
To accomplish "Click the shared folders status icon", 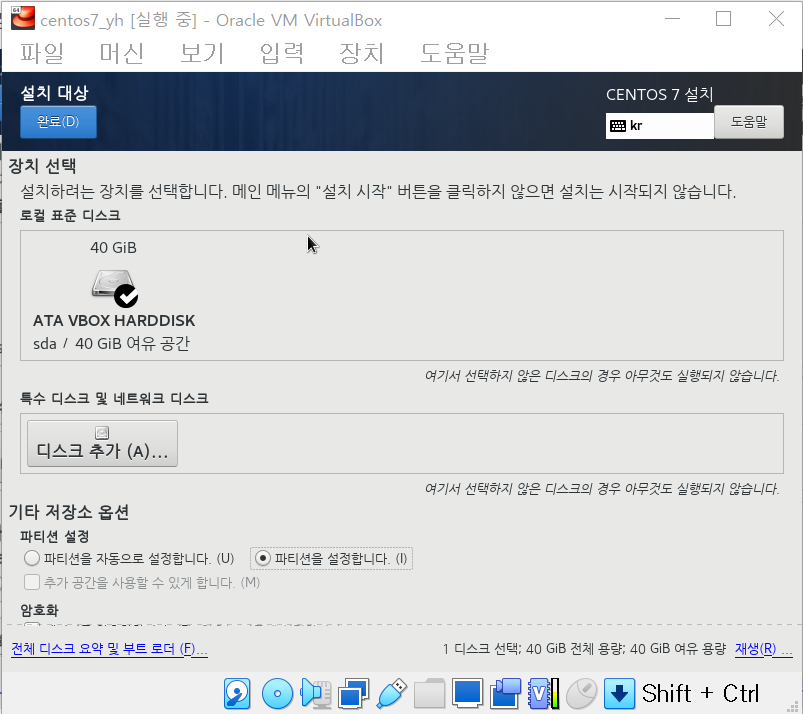I will [x=429, y=694].
